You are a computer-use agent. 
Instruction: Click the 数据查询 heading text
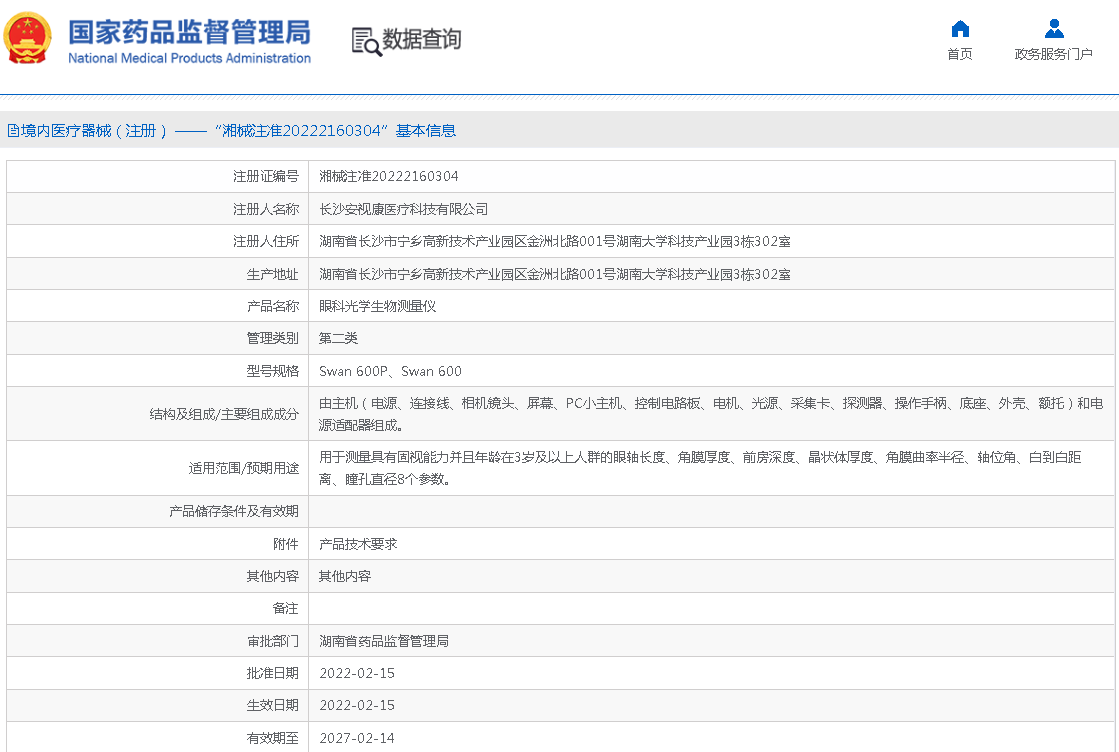422,40
